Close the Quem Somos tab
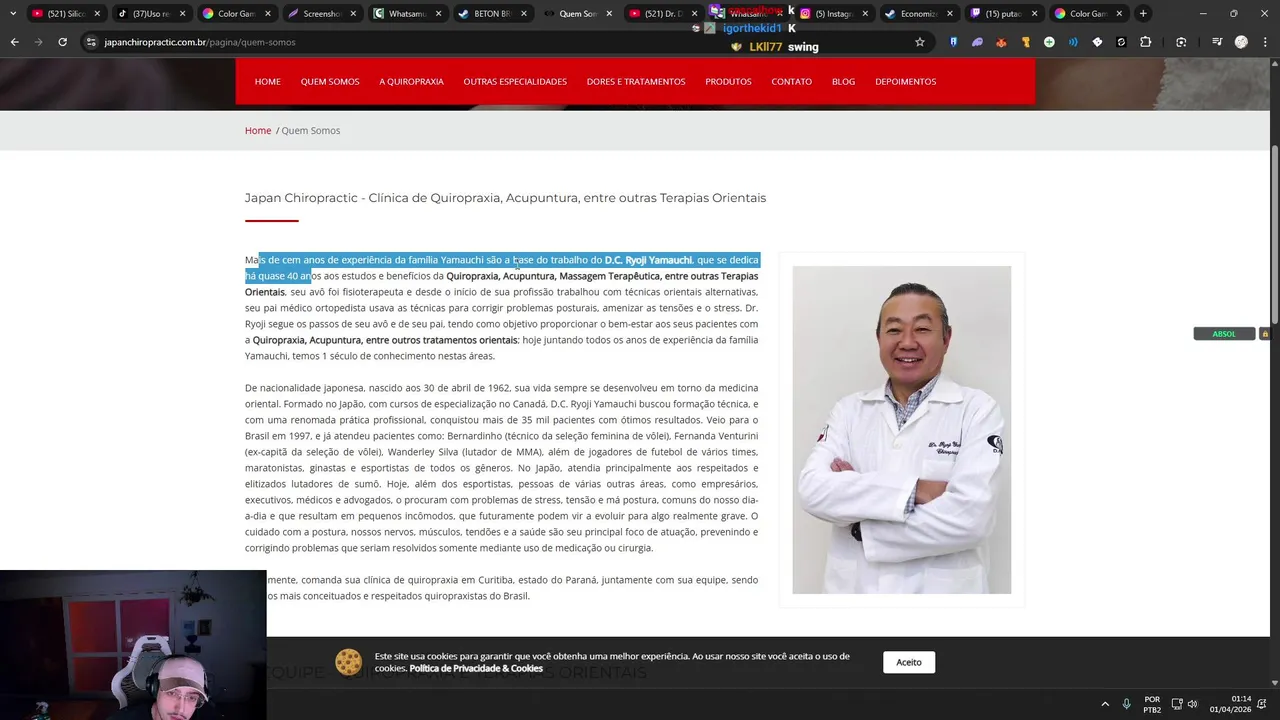The width and height of the screenshot is (1280, 720). (609, 14)
